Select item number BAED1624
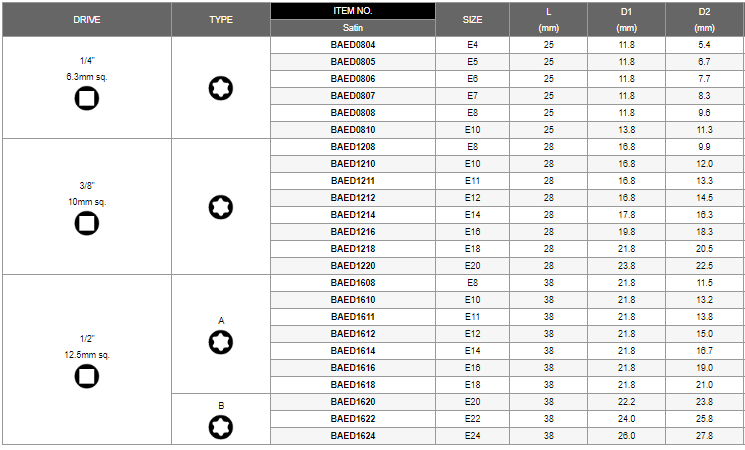 coord(353,436)
